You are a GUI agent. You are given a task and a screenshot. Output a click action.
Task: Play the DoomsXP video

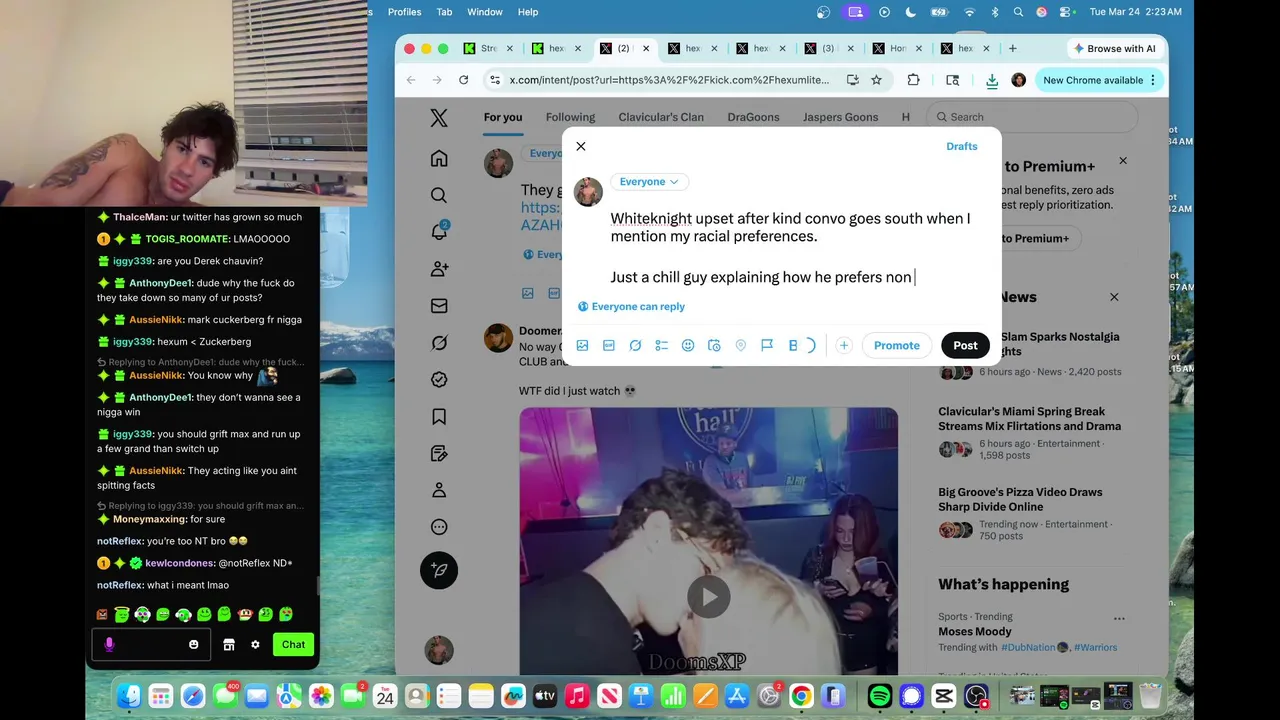[708, 597]
